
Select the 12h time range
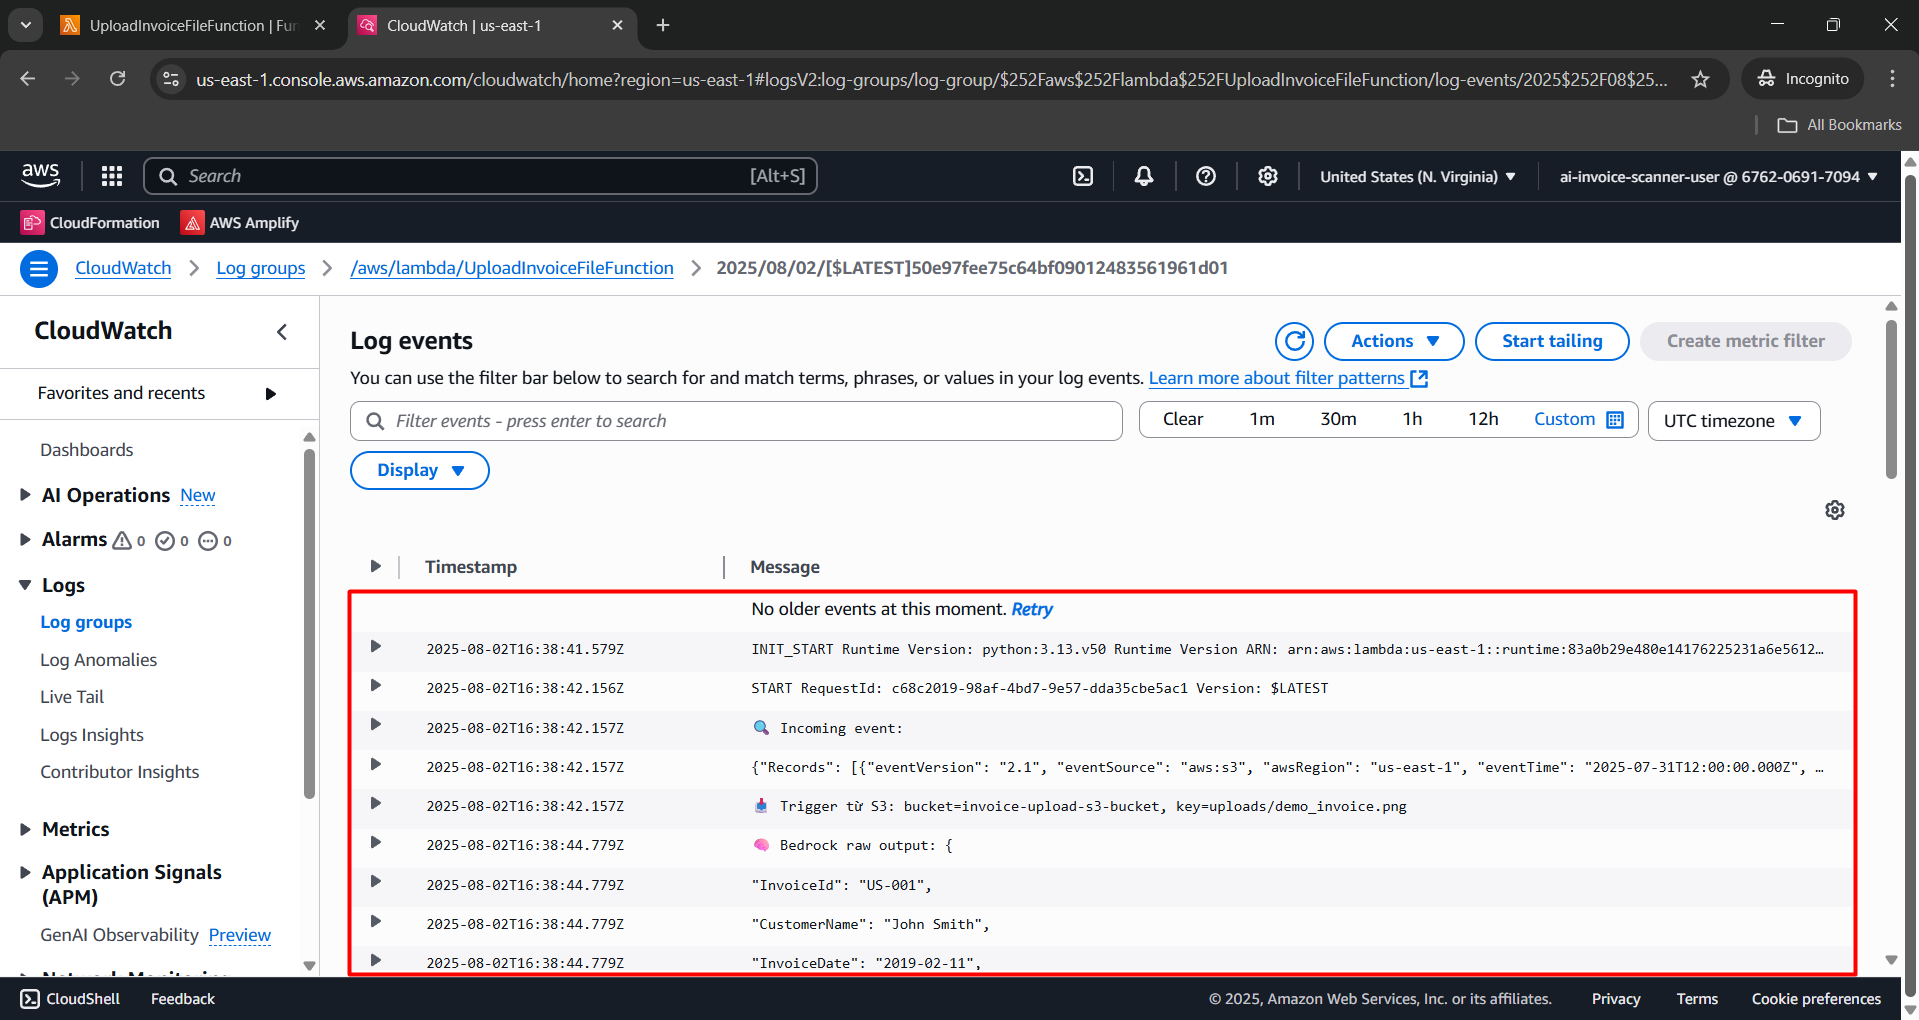(x=1483, y=419)
